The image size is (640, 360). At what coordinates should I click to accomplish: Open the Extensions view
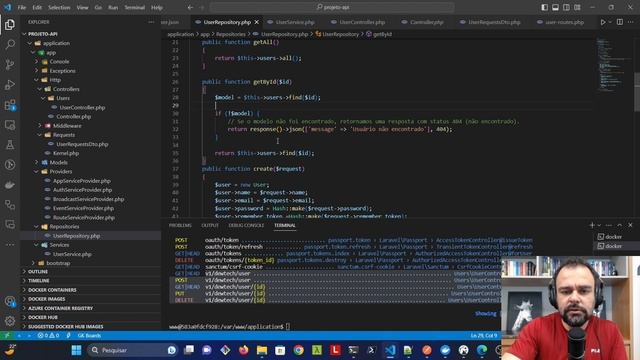tap(10, 105)
